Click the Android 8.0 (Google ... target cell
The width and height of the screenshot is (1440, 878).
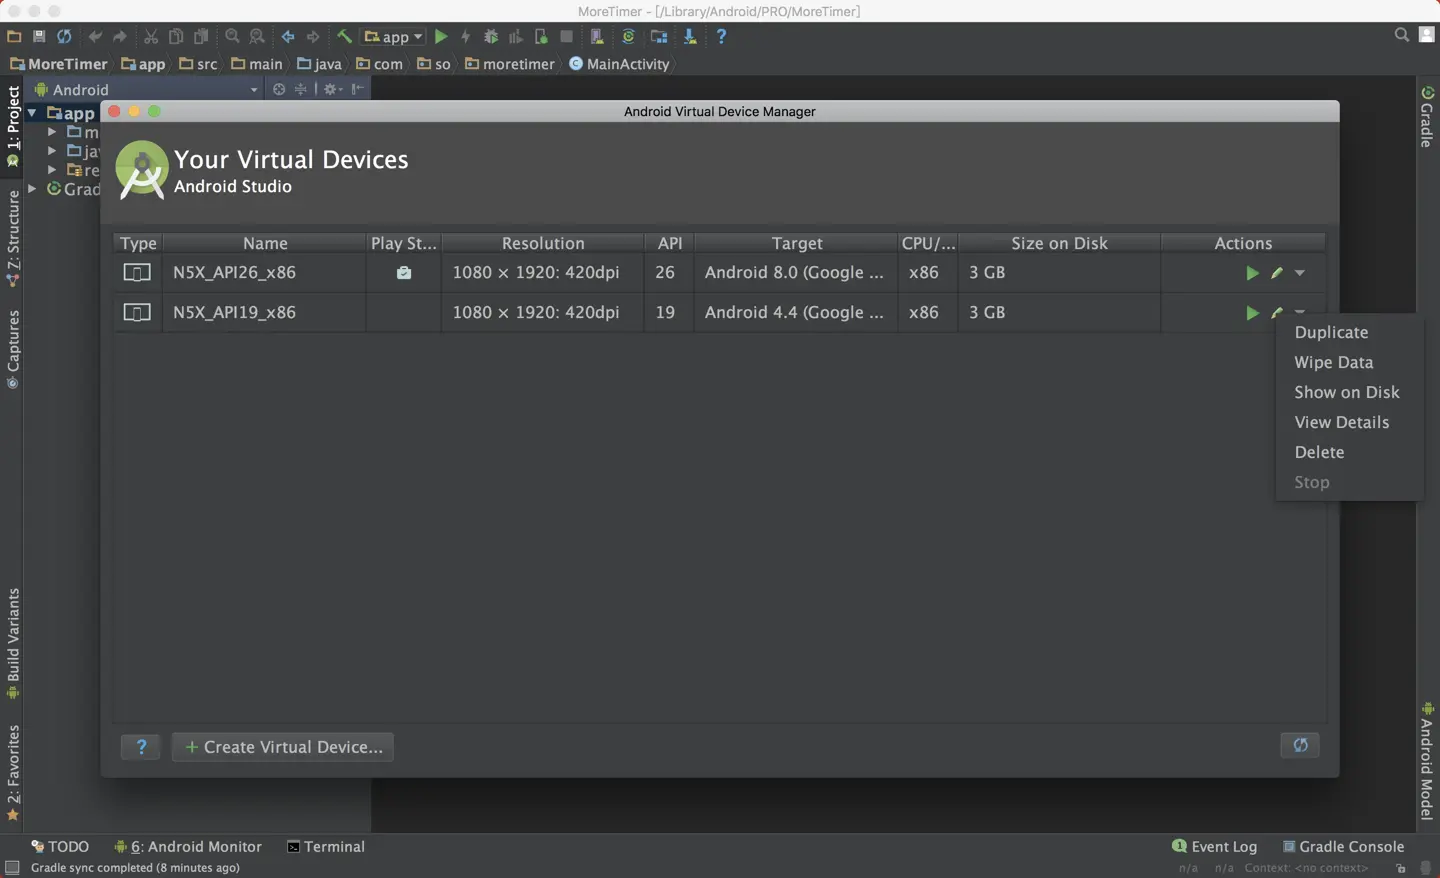(x=796, y=272)
